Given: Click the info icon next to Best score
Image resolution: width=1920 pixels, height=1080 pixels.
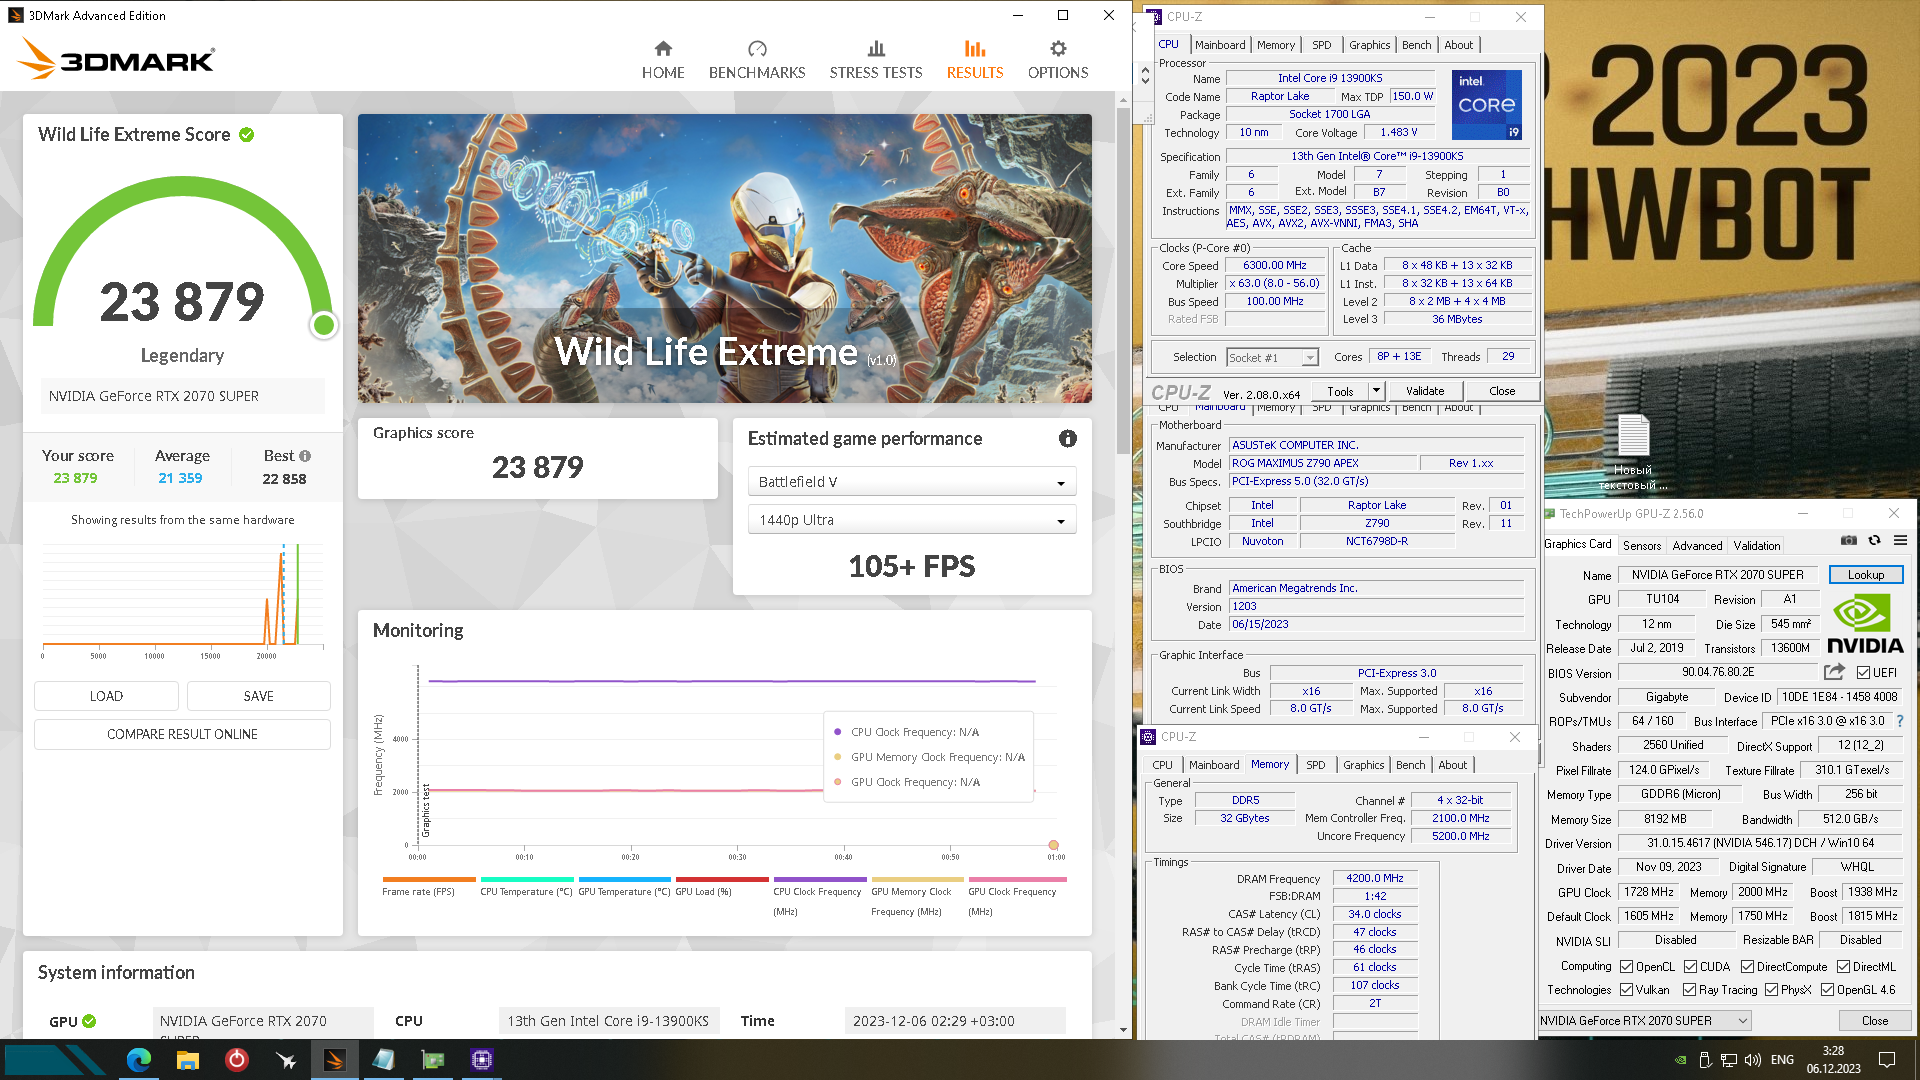Looking at the screenshot, I should 305,456.
